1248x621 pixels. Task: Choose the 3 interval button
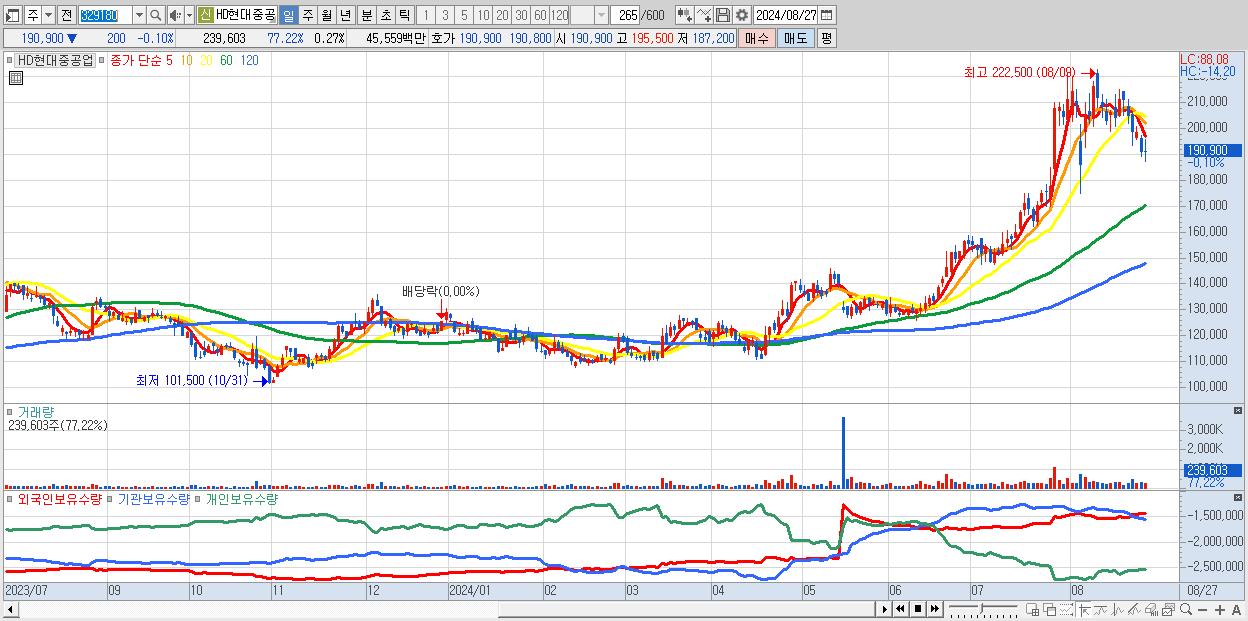(445, 16)
